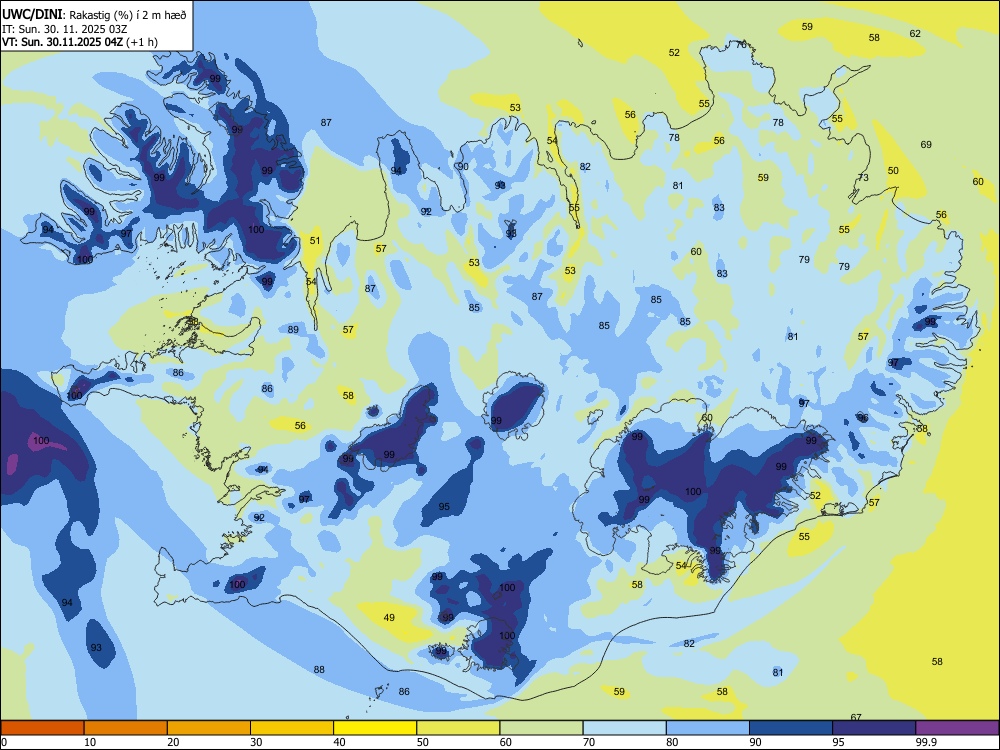This screenshot has height=750, width=1000.
Task: Pick the bright yellow 40–50 legend swatch
Action: pos(375,727)
